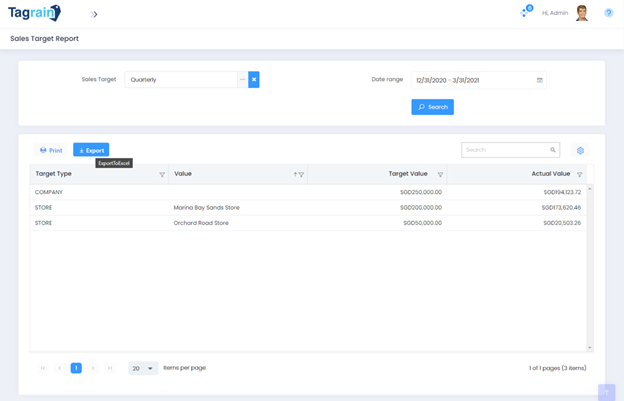
Task: Filter the Target Type column
Action: (x=162, y=175)
